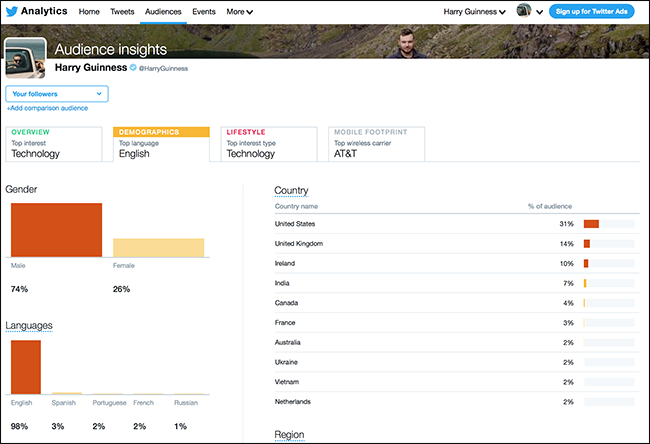
Task: Click the Ireland country name
Action: (285, 263)
